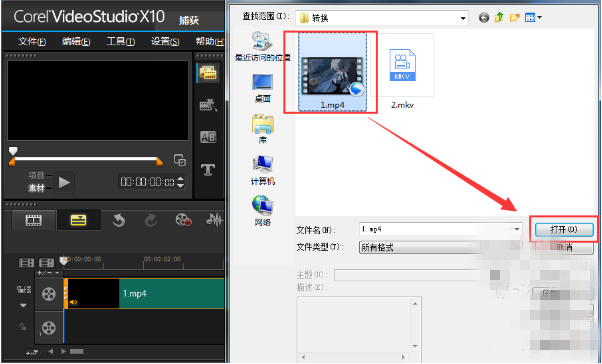Image resolution: width=602 pixels, height=364 pixels.
Task: Click the left orange trim mark-in handle
Action: [12, 162]
